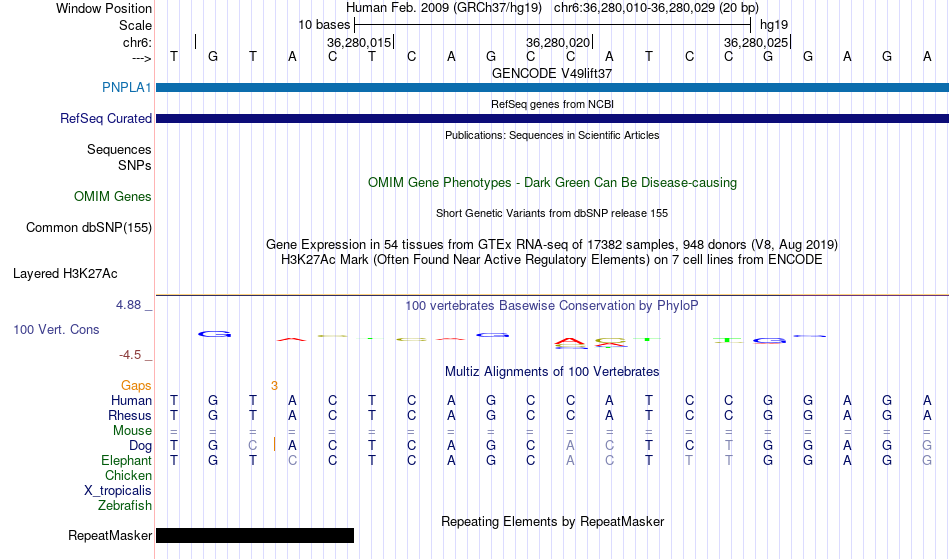Click OMIM Gene Phenotypes track title
Screen dimensions: 950x559
[552, 182]
